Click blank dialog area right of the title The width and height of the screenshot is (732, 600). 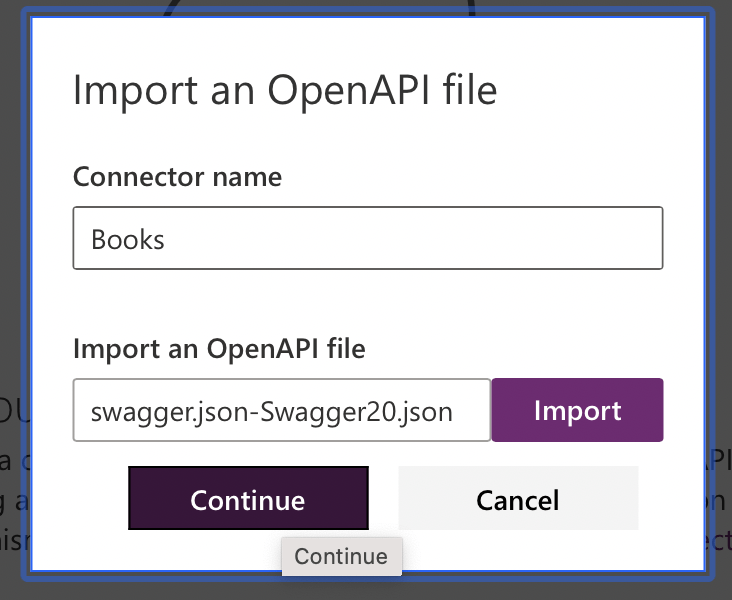[x=600, y=90]
